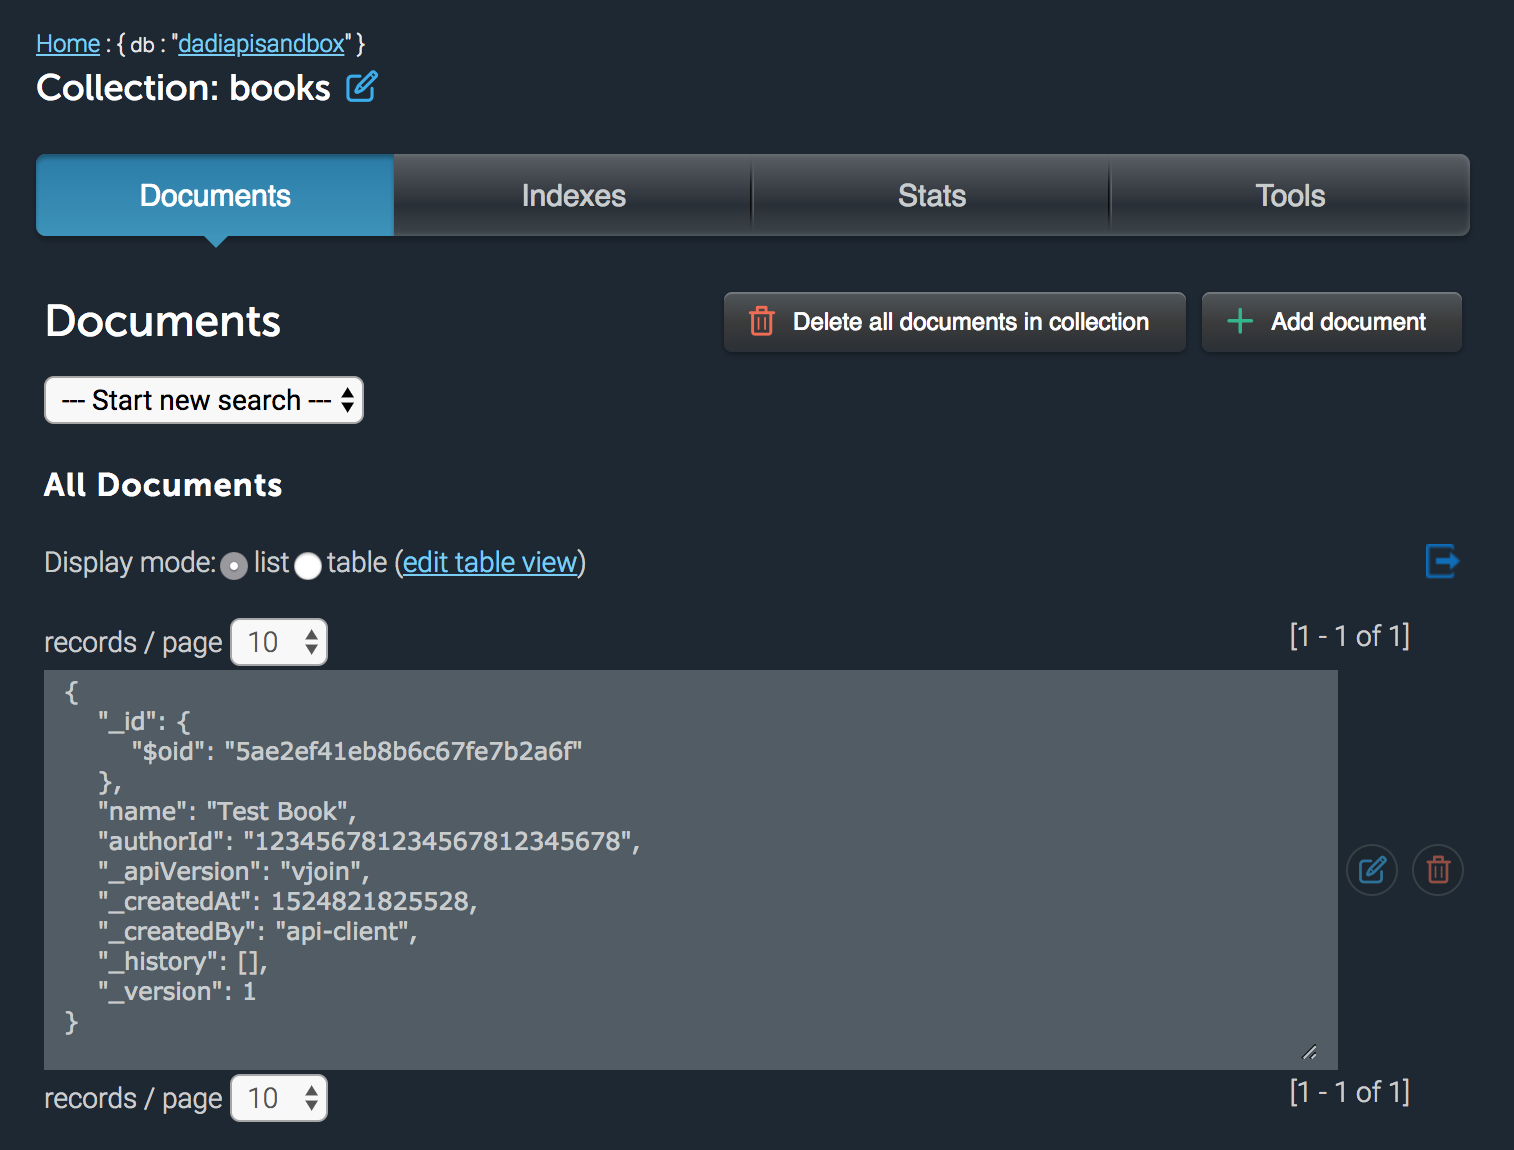Edit the Test Book document
This screenshot has height=1150, width=1514.
click(x=1372, y=870)
